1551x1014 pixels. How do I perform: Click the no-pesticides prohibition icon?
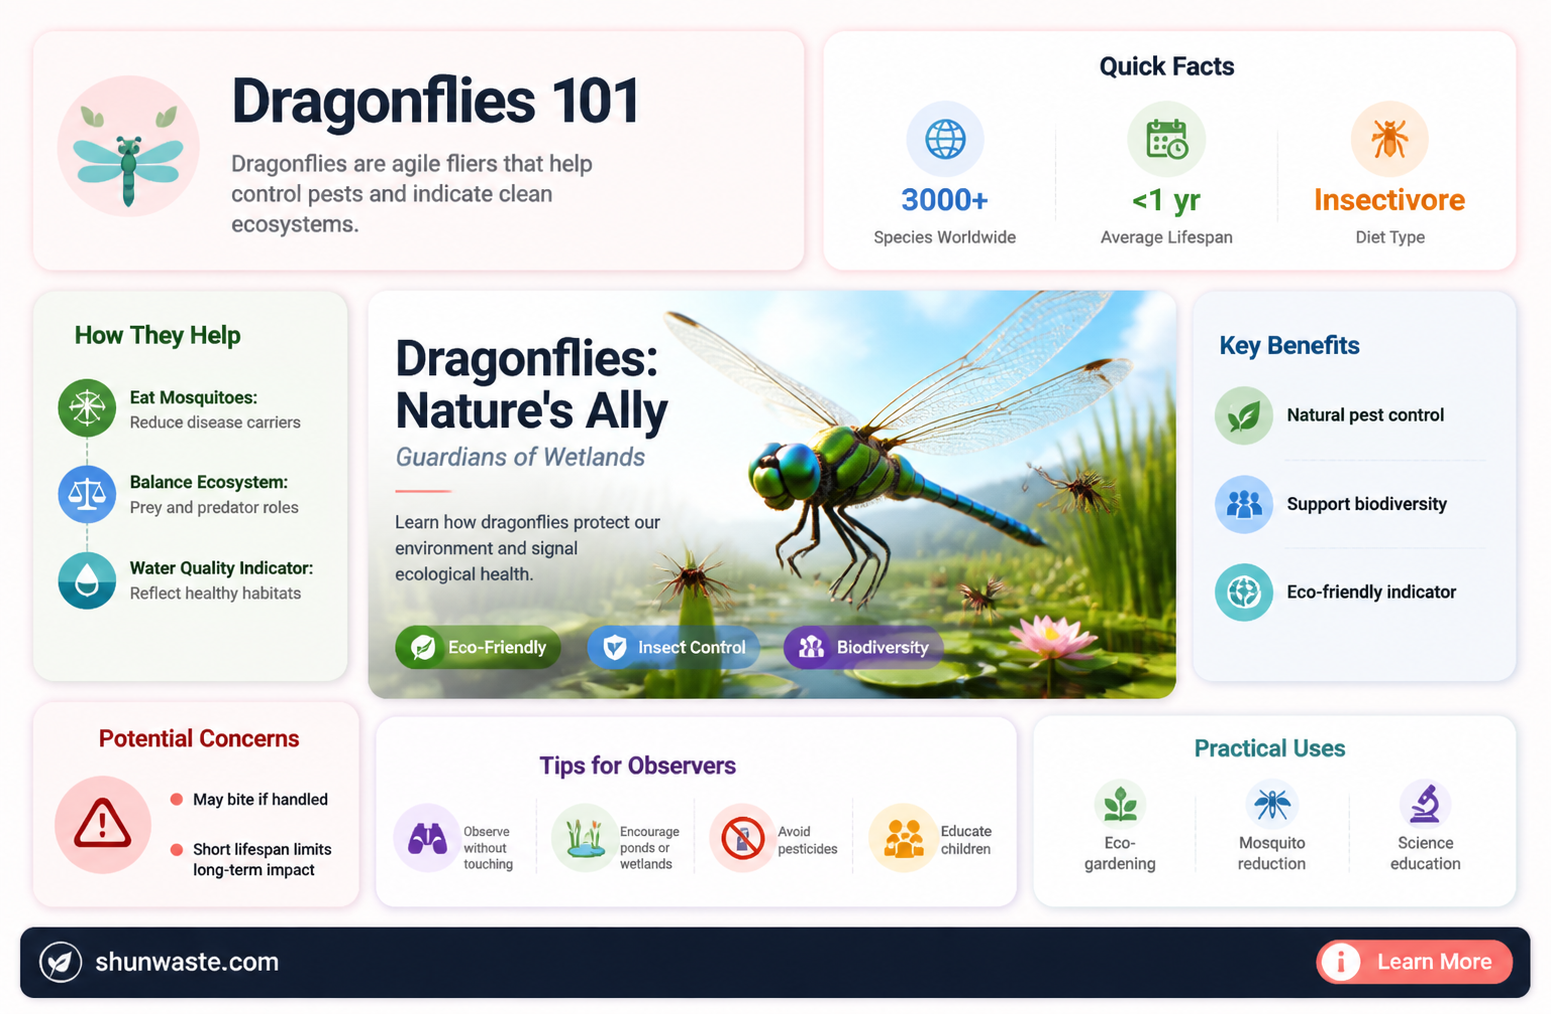[x=742, y=838]
